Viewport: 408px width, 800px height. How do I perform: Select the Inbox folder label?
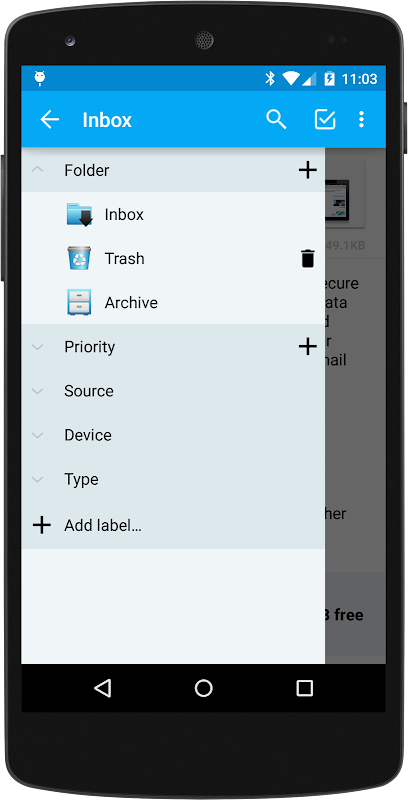[124, 214]
